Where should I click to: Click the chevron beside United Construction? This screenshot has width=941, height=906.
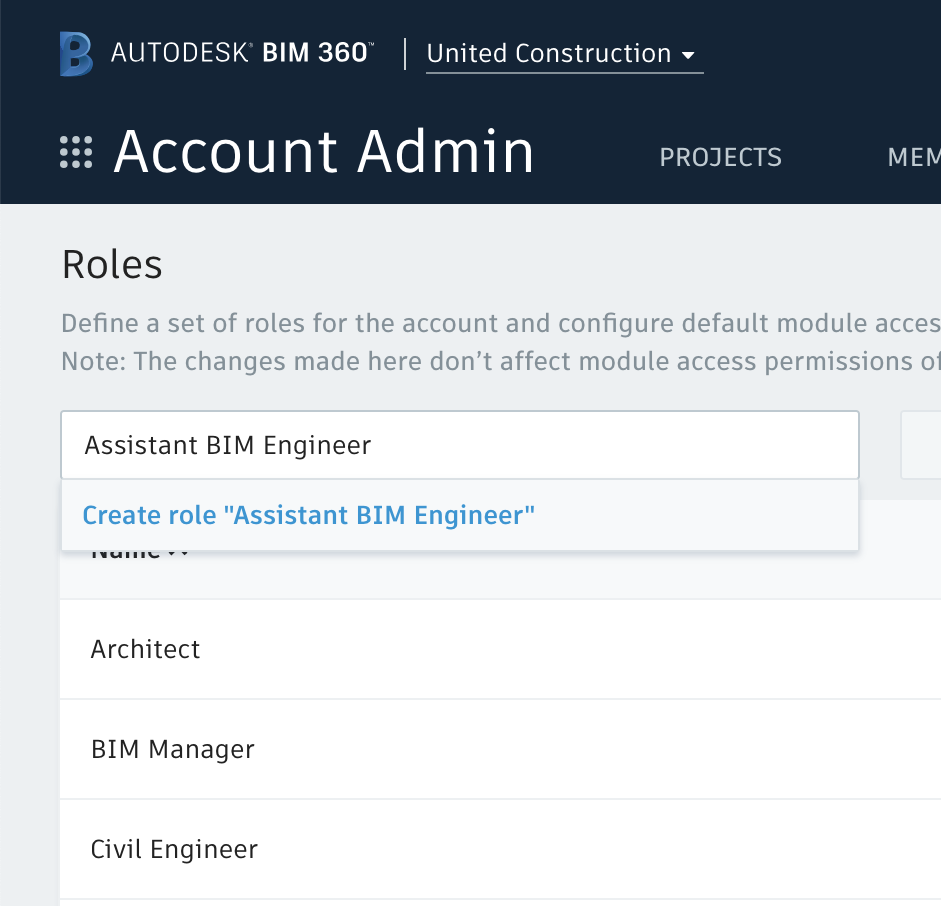(689, 56)
